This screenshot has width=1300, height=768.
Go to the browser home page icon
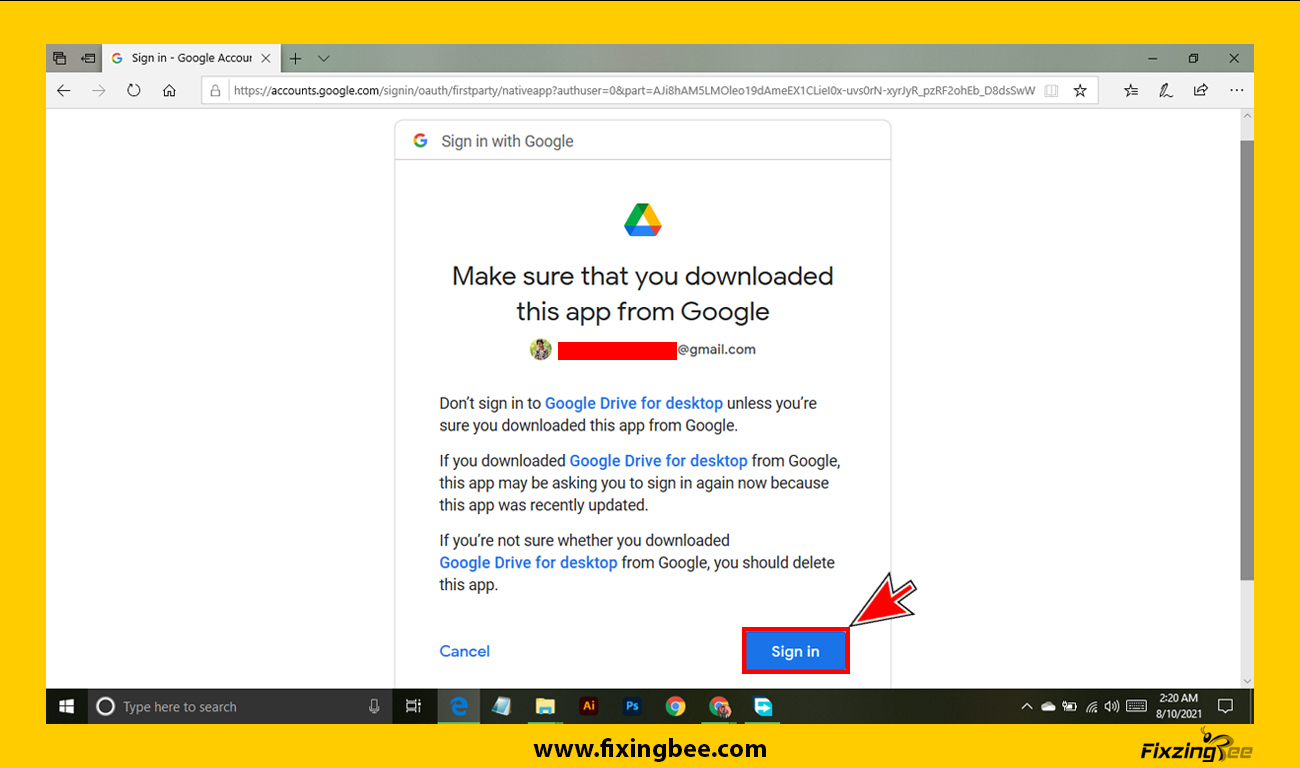(169, 91)
